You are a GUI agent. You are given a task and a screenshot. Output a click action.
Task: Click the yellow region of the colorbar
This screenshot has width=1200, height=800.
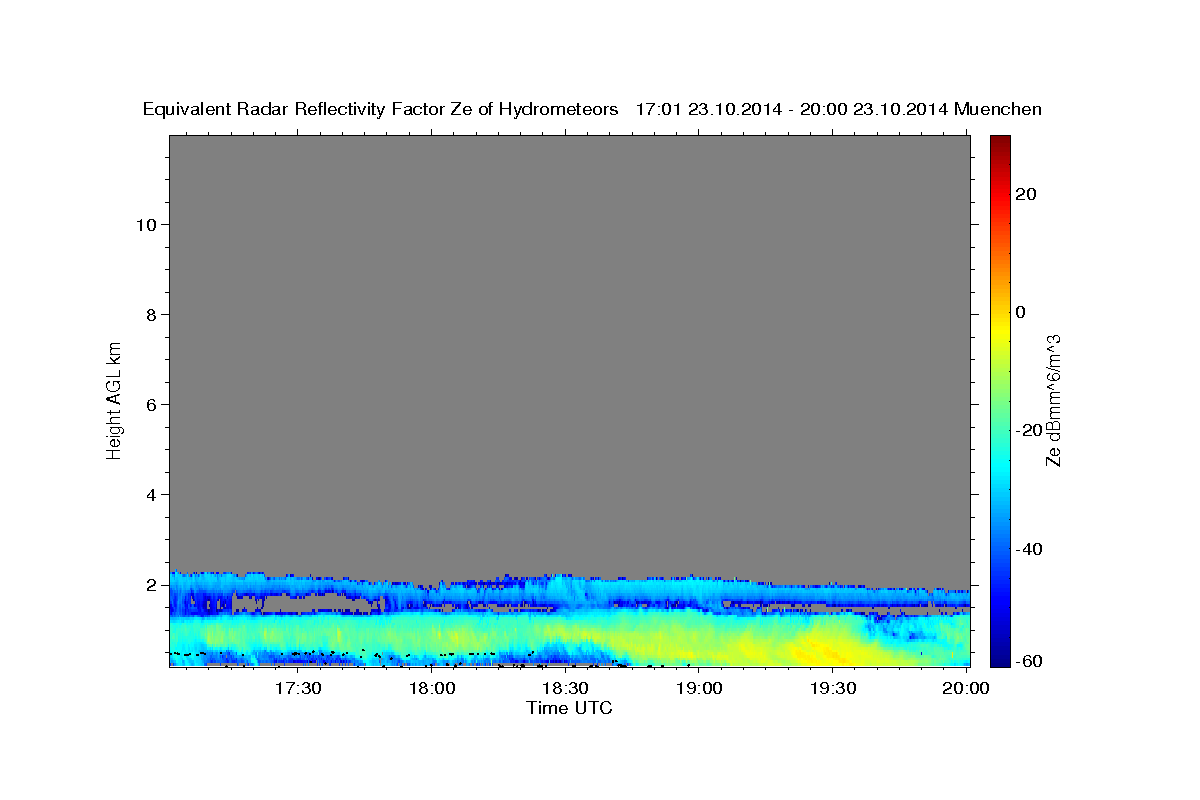point(1000,330)
